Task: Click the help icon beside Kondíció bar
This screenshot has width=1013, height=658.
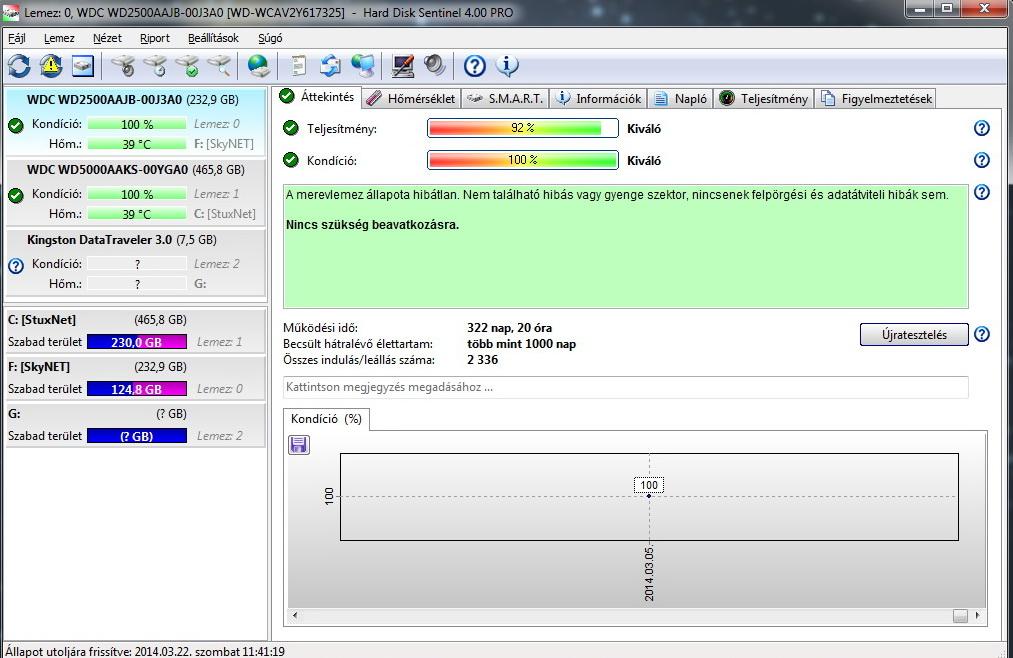Action: [981, 159]
